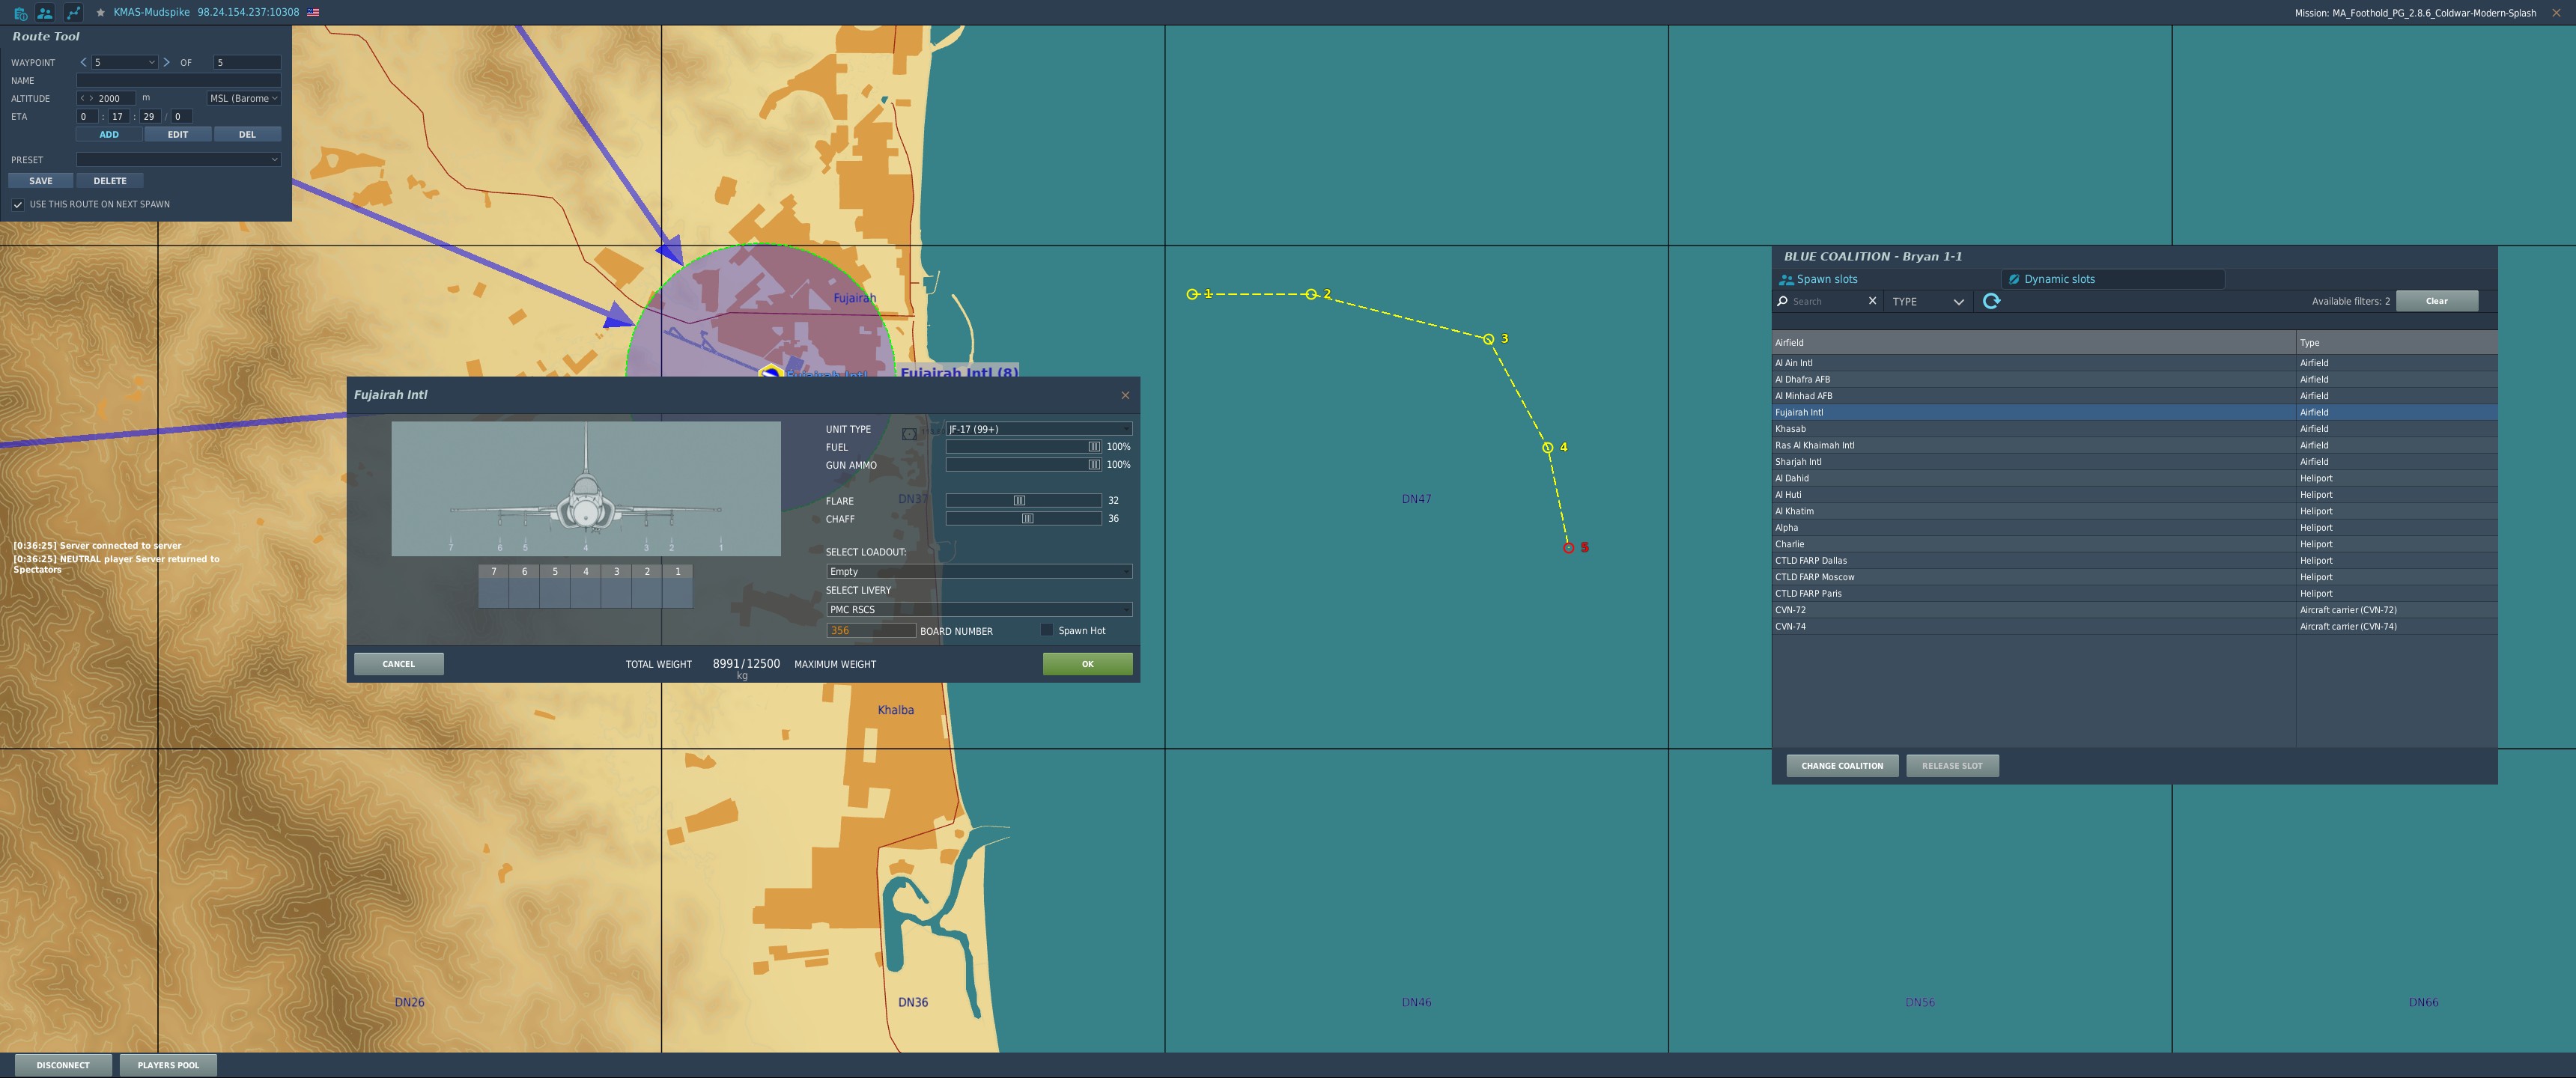Click the refresh slots icon
2576x1078 pixels.
(x=1991, y=301)
